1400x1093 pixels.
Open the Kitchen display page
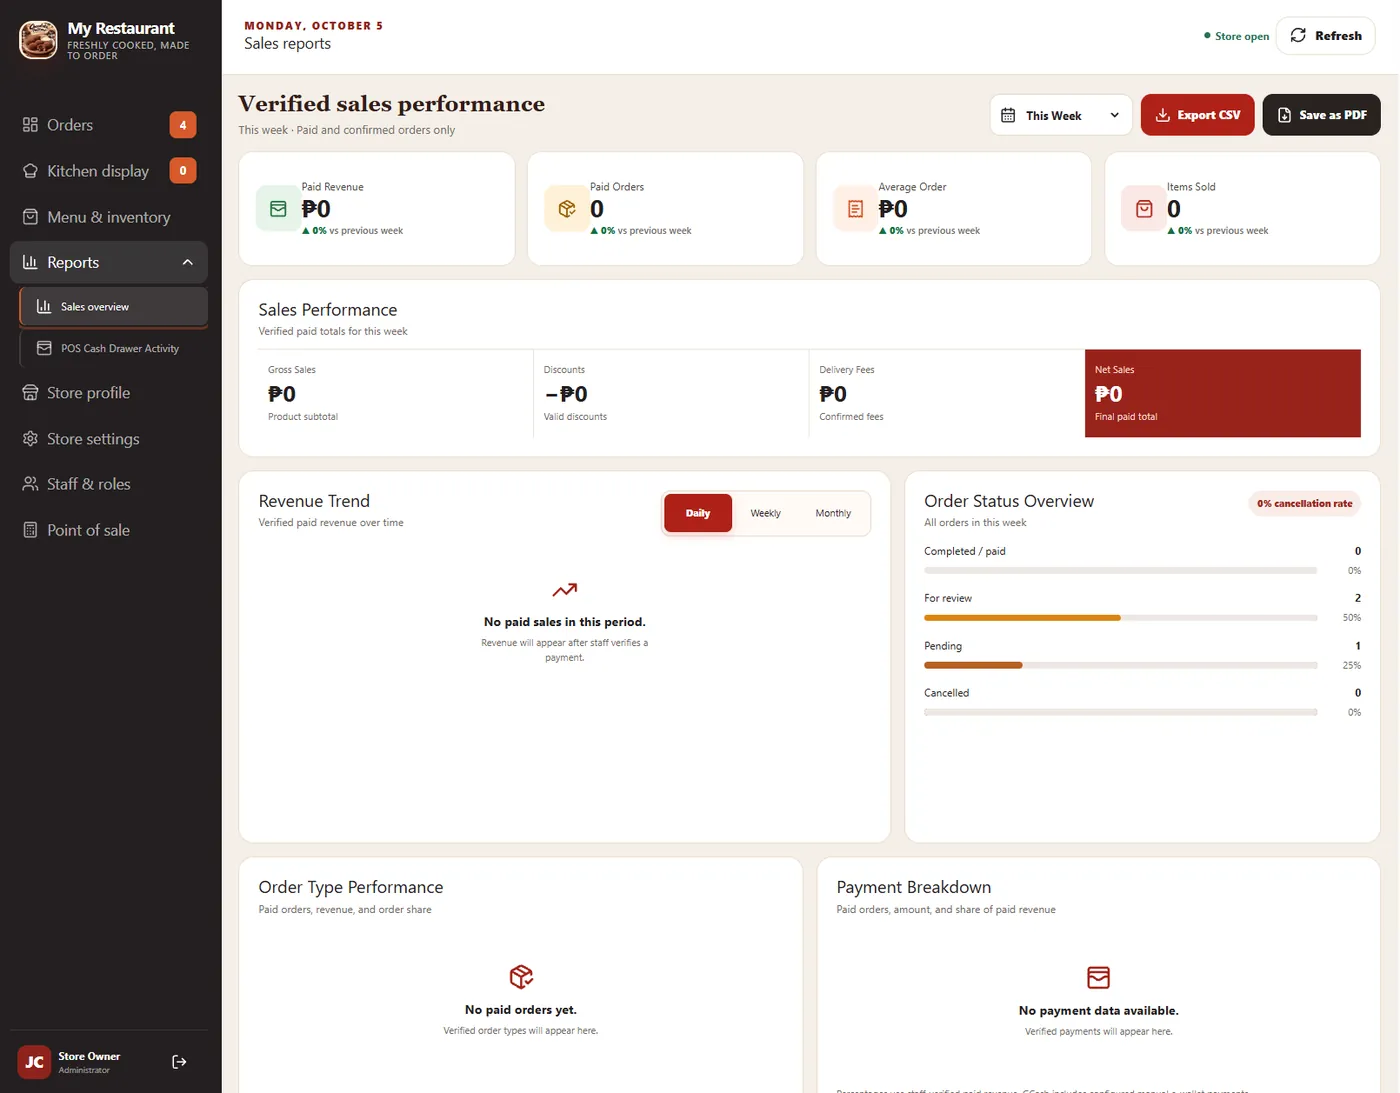pos(109,171)
